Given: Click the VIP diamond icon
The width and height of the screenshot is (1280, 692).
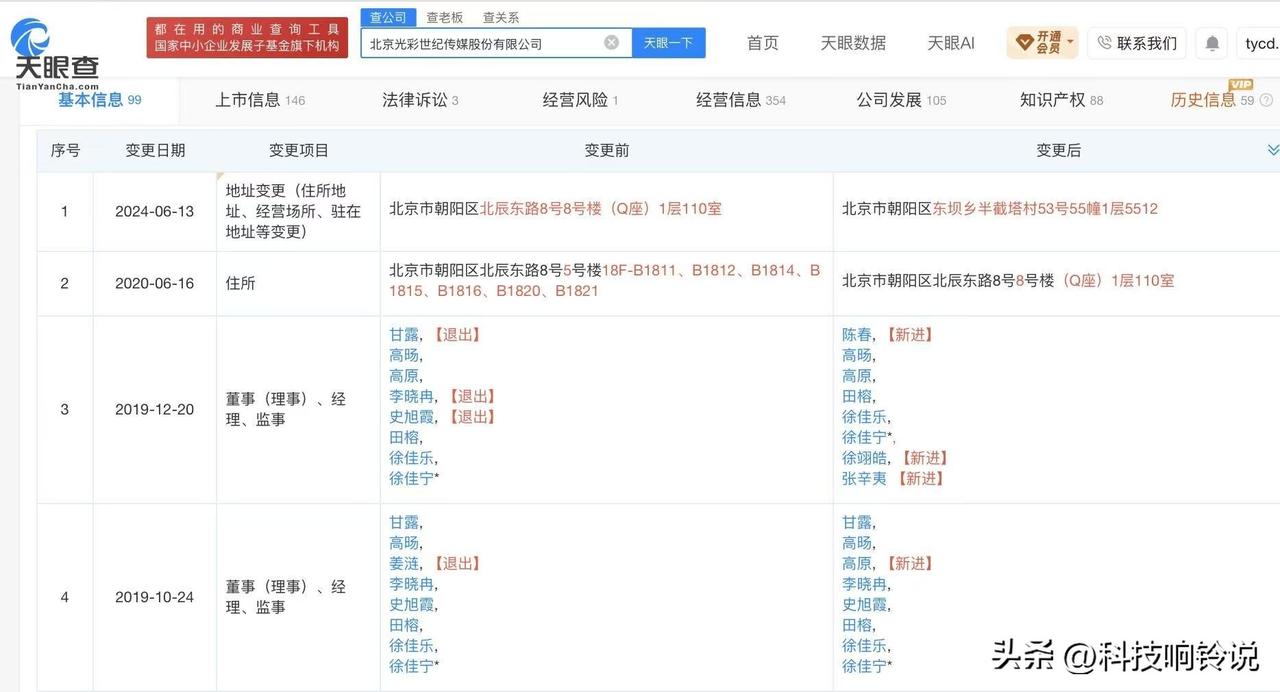Looking at the screenshot, I should 1024,42.
